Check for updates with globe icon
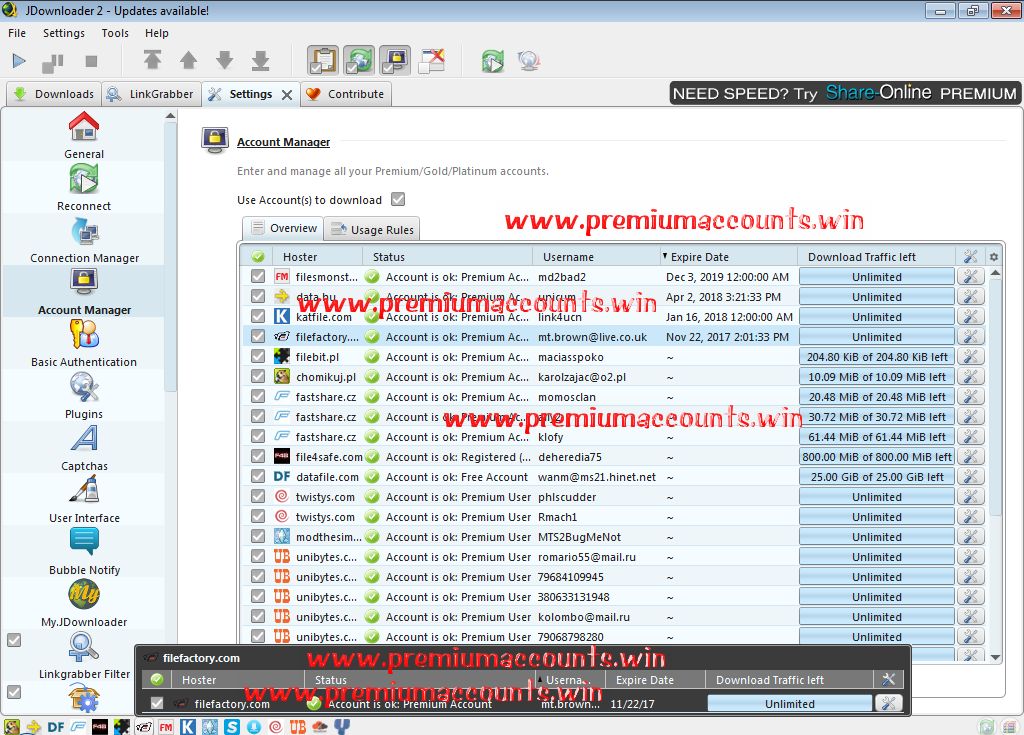1024x735 pixels. coord(528,61)
